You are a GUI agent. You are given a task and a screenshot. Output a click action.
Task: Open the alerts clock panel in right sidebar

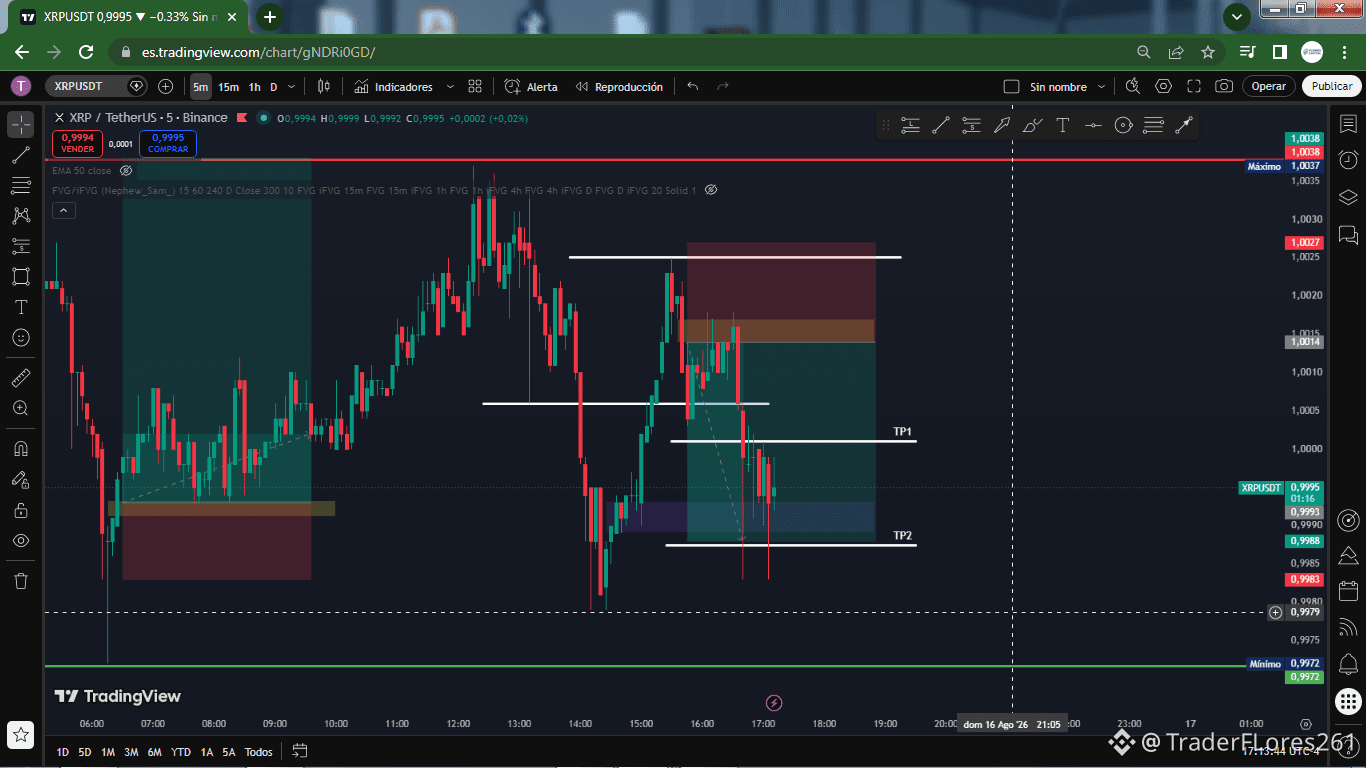[x=1348, y=160]
